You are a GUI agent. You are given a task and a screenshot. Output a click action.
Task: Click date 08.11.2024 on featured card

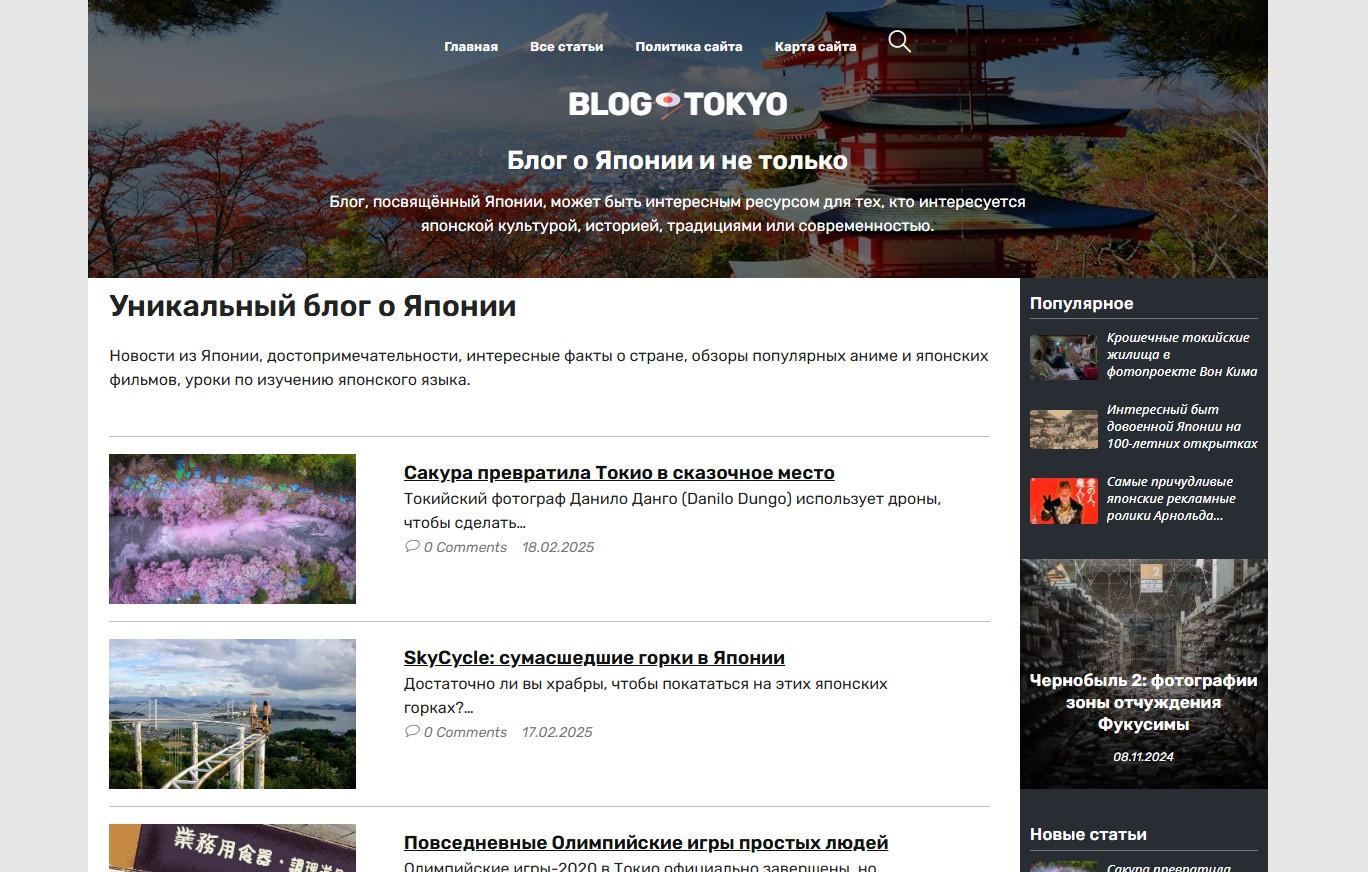[x=1143, y=757]
